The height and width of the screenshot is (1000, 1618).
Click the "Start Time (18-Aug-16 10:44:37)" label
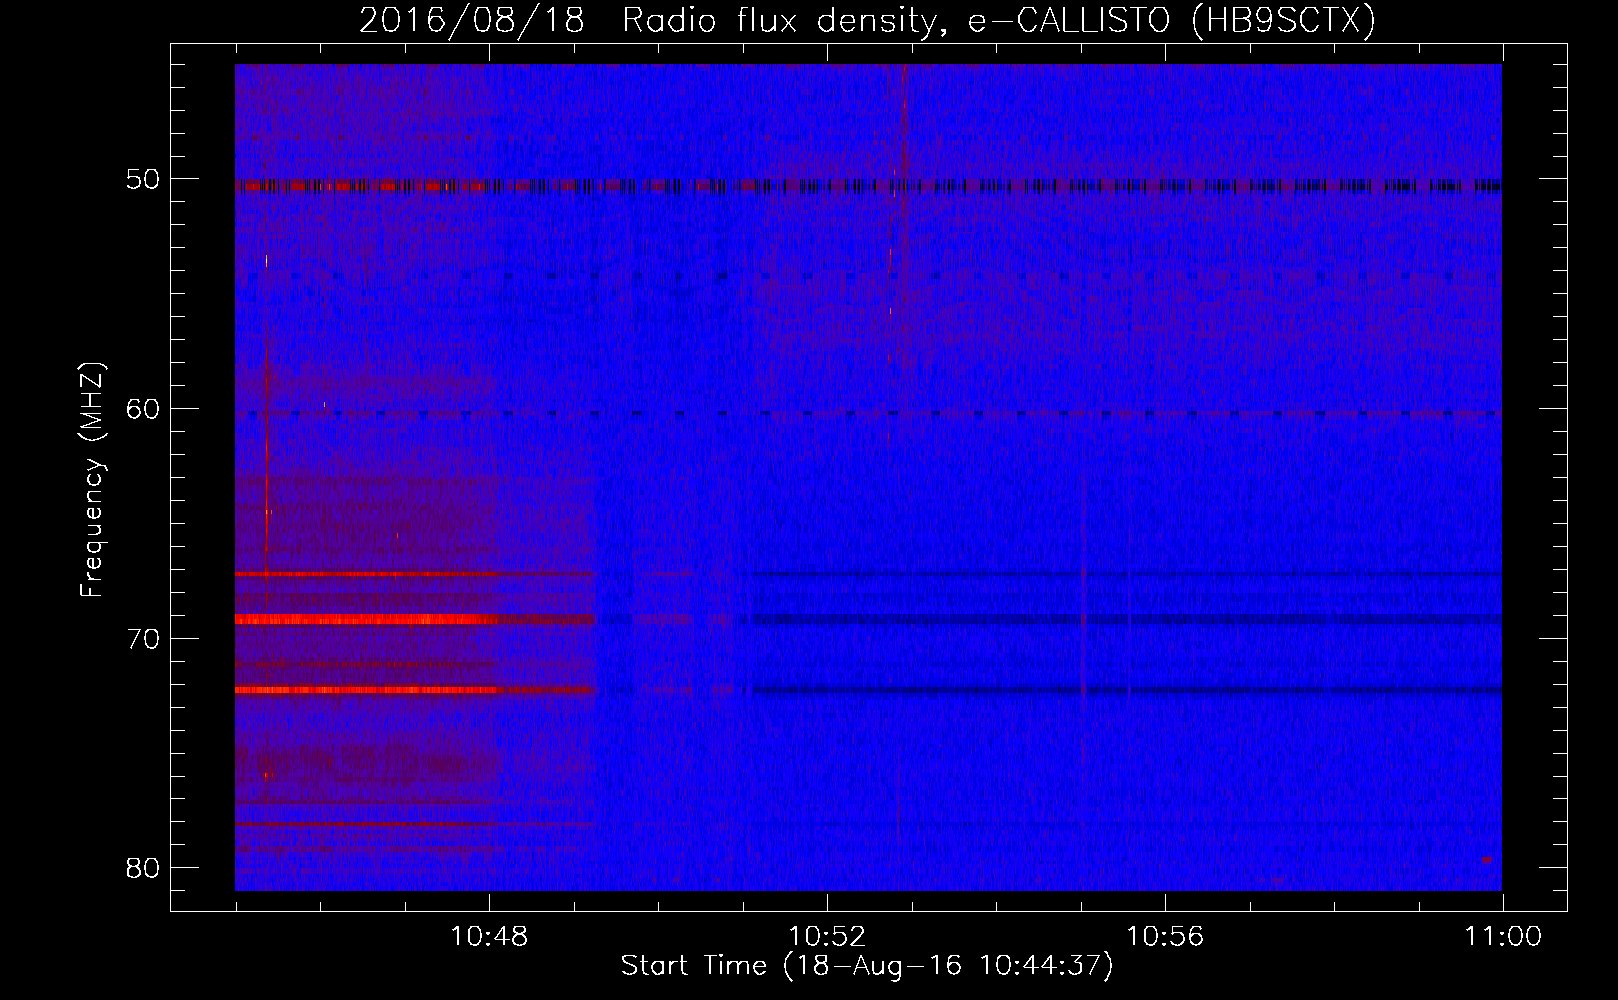pyautogui.click(x=867, y=966)
